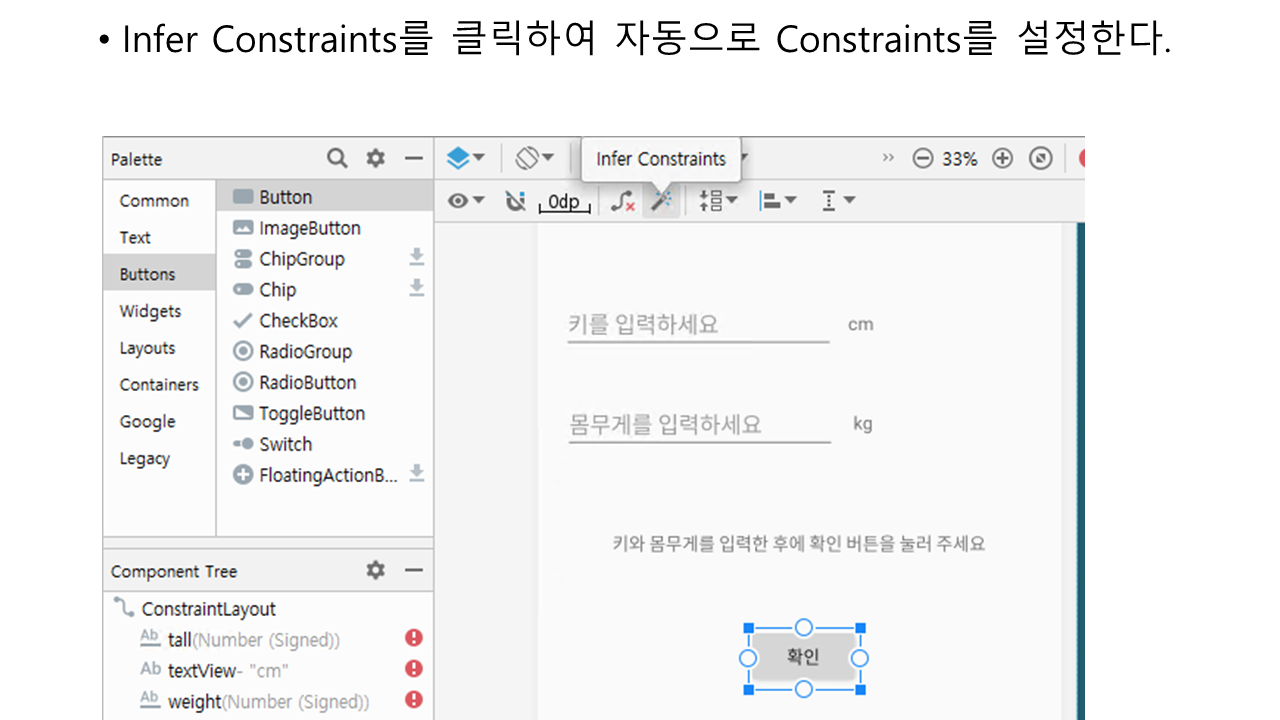Click the Infer Constraints magic wand icon
Image resolution: width=1280 pixels, height=720 pixels.
coord(660,201)
